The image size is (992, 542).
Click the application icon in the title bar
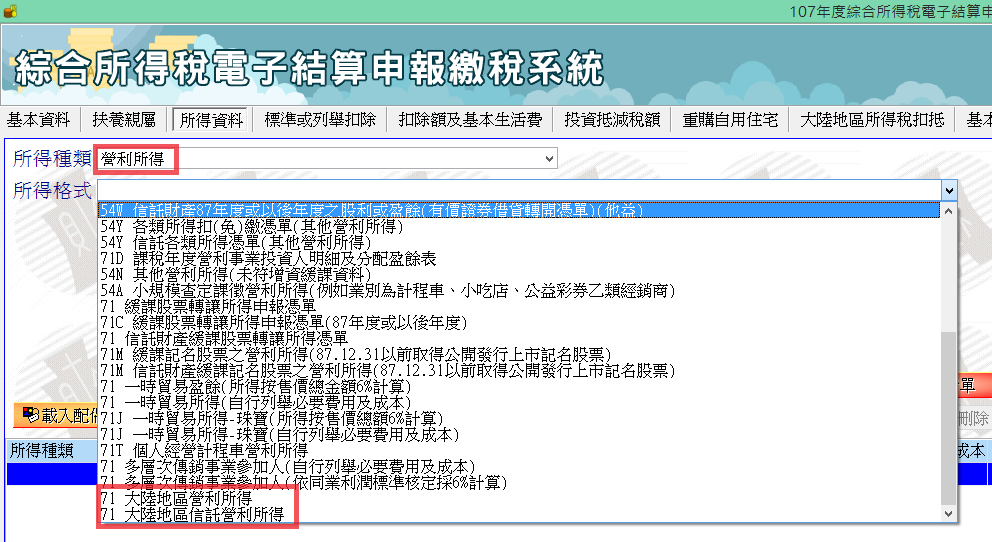[9, 10]
